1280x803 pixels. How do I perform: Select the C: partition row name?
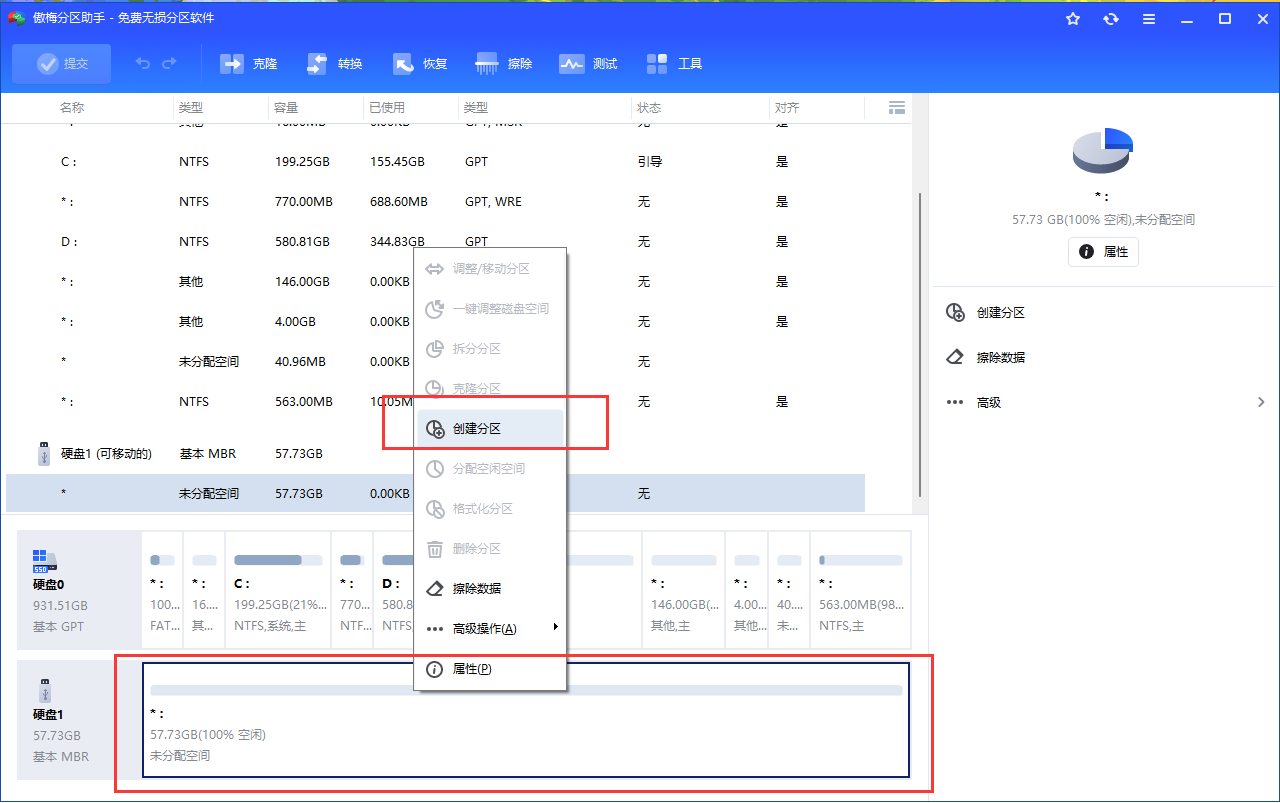[x=69, y=162]
